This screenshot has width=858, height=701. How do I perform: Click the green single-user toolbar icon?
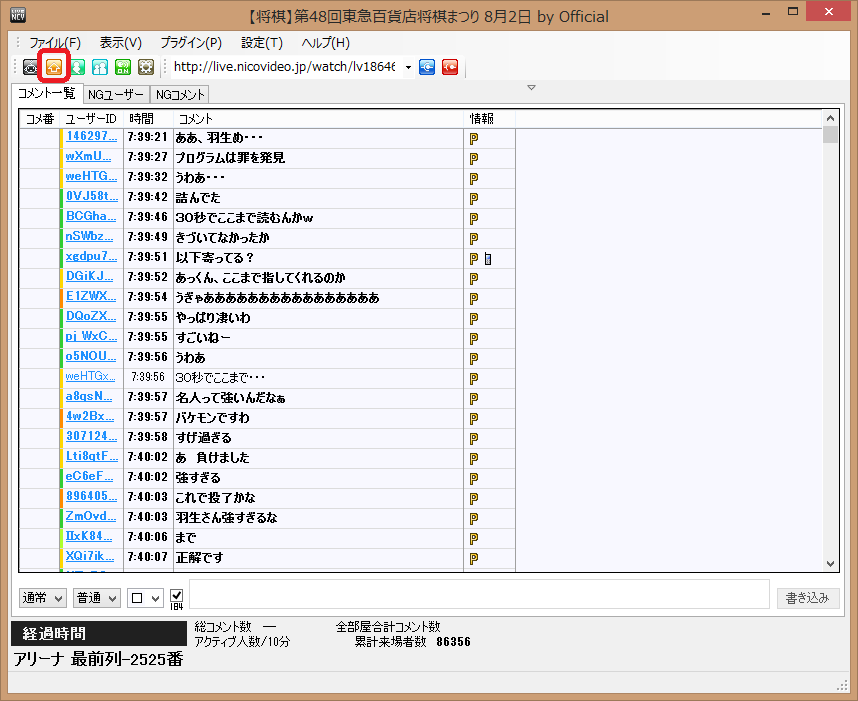[x=77, y=67]
